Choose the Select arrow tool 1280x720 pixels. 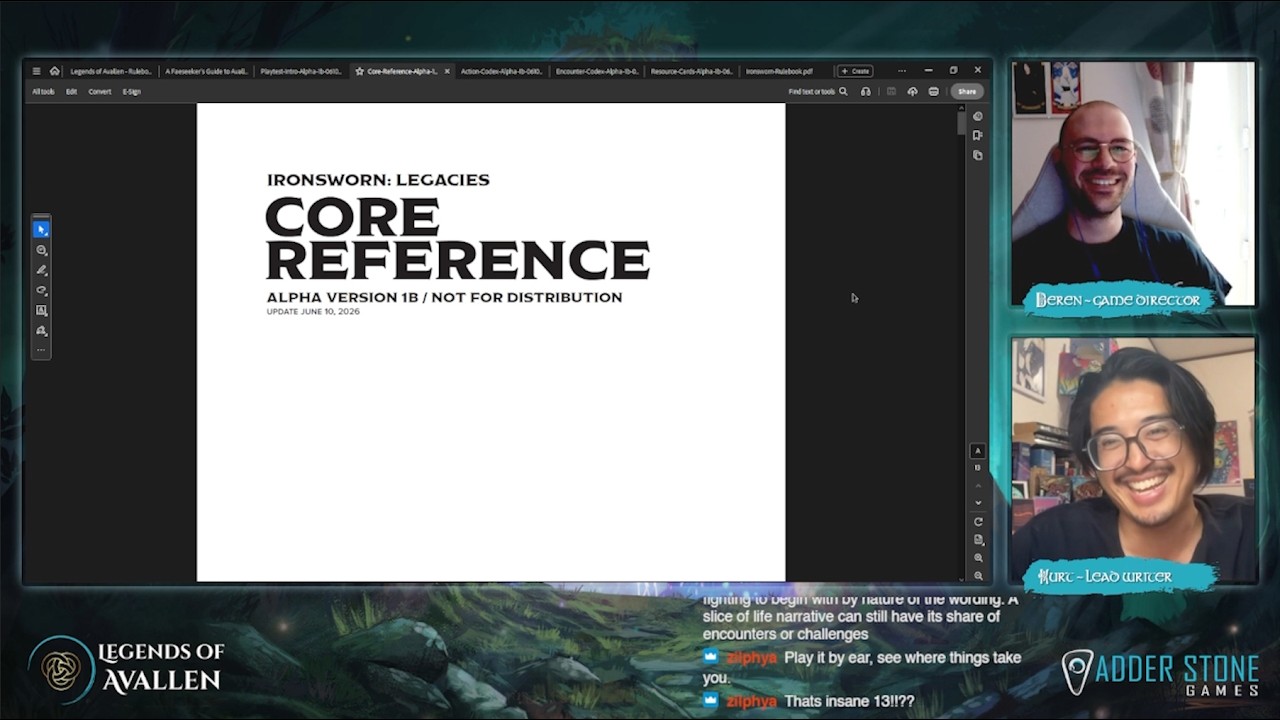pyautogui.click(x=41, y=230)
